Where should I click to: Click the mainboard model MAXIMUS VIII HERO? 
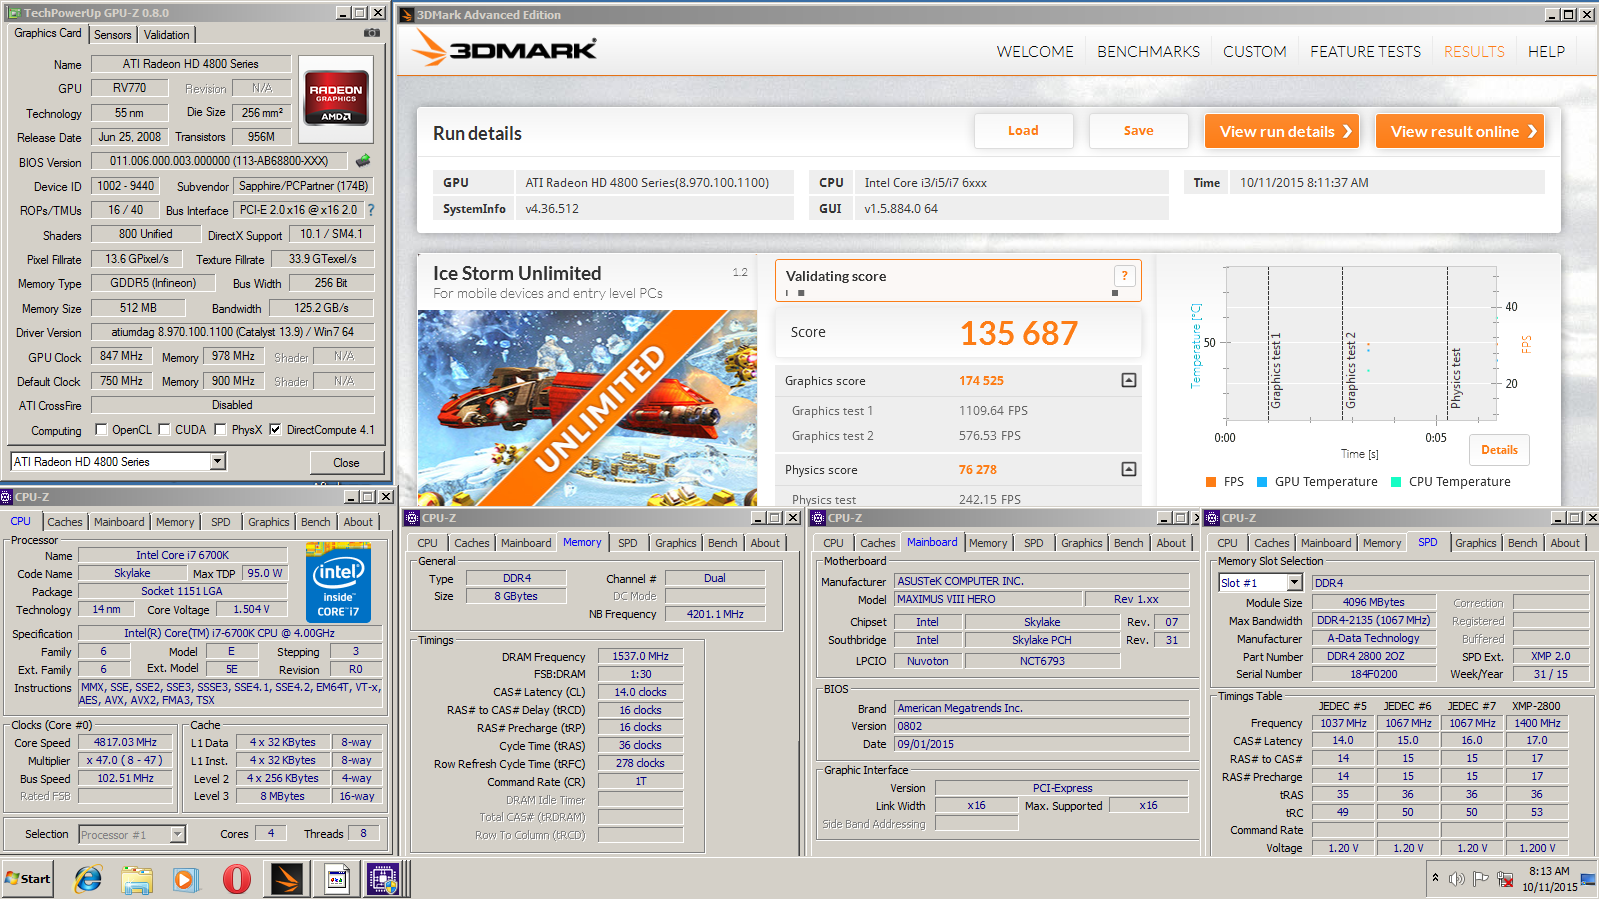click(988, 599)
